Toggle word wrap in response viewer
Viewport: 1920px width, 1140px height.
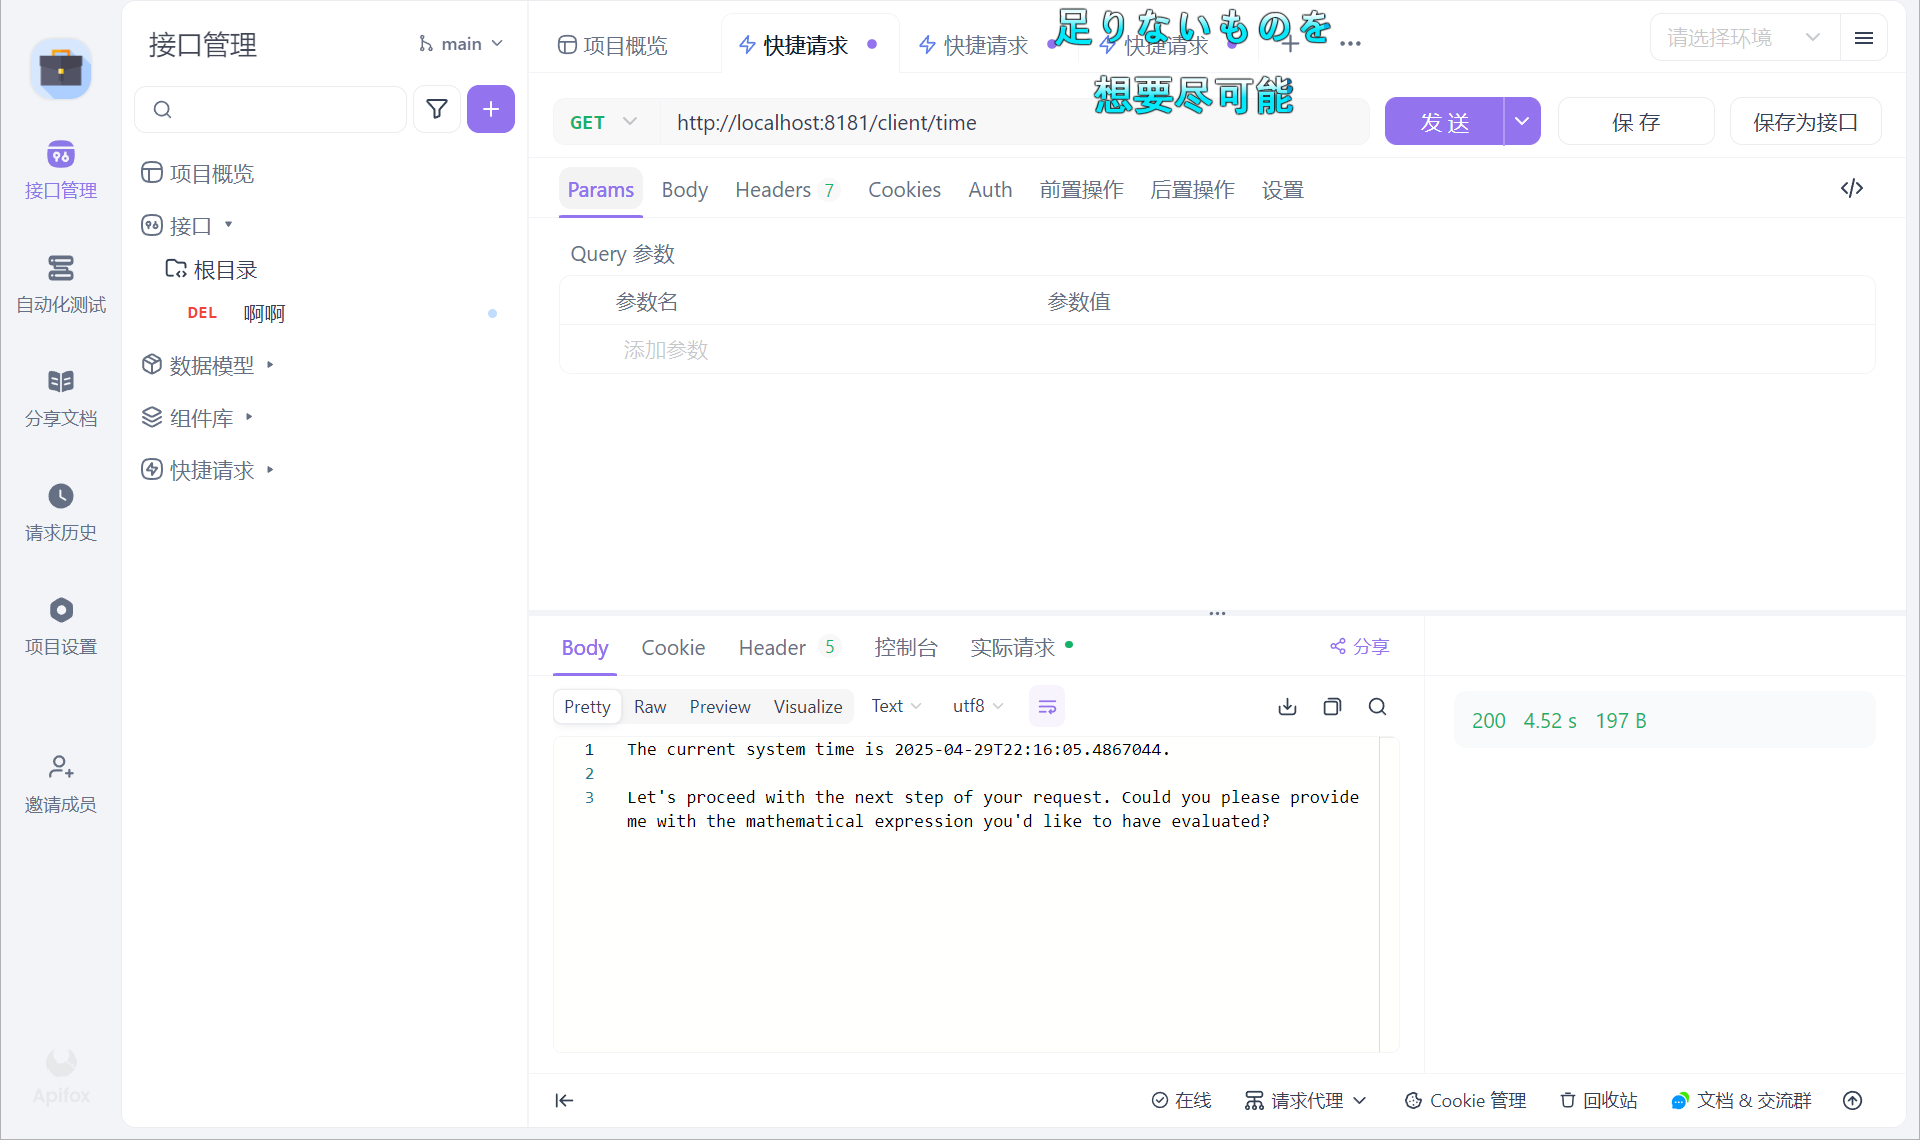pyautogui.click(x=1047, y=707)
